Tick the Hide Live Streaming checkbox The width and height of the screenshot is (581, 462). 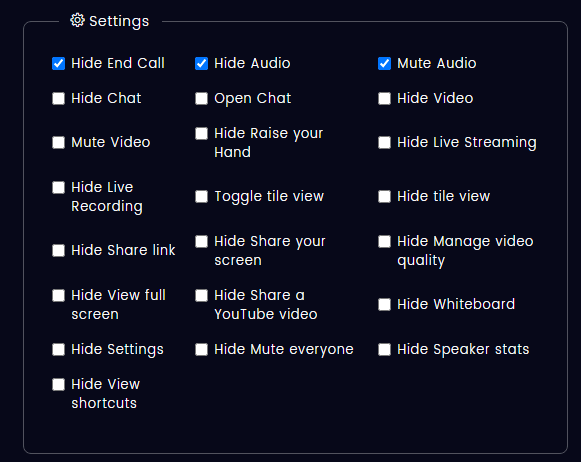[x=385, y=142]
